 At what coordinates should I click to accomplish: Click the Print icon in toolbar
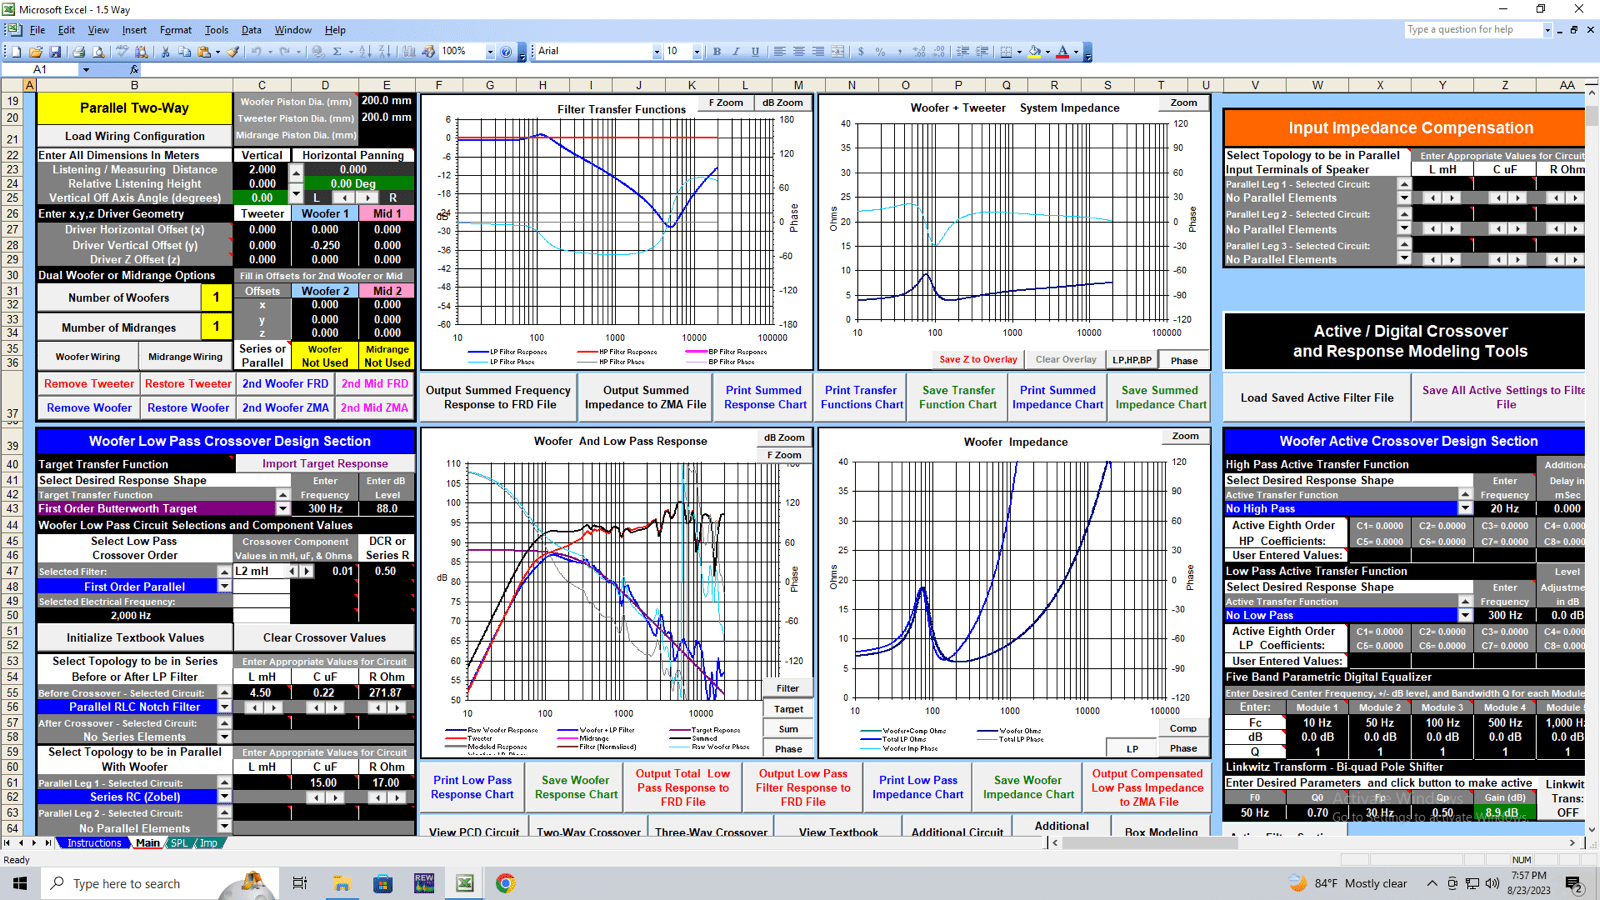[78, 51]
